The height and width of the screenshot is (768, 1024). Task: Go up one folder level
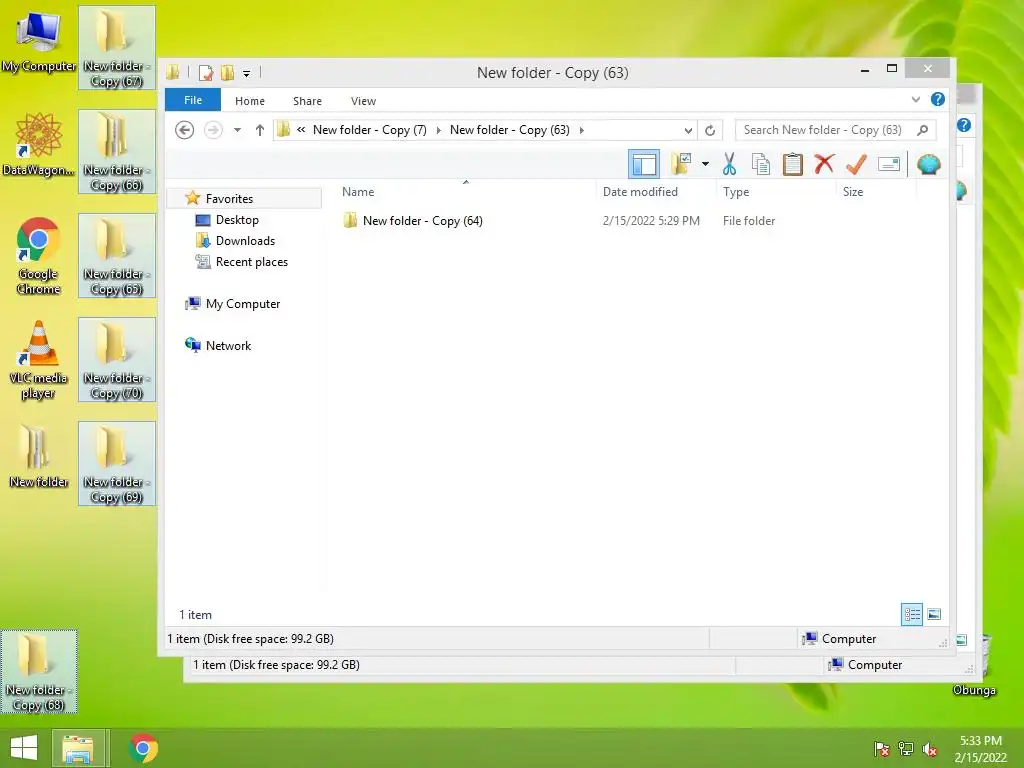(x=260, y=130)
